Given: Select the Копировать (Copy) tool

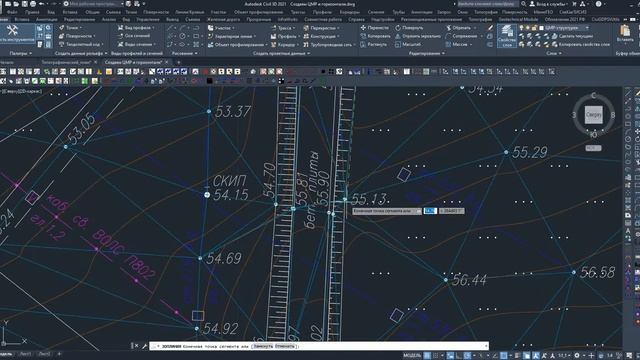Looking at the screenshot, I should [x=375, y=36].
